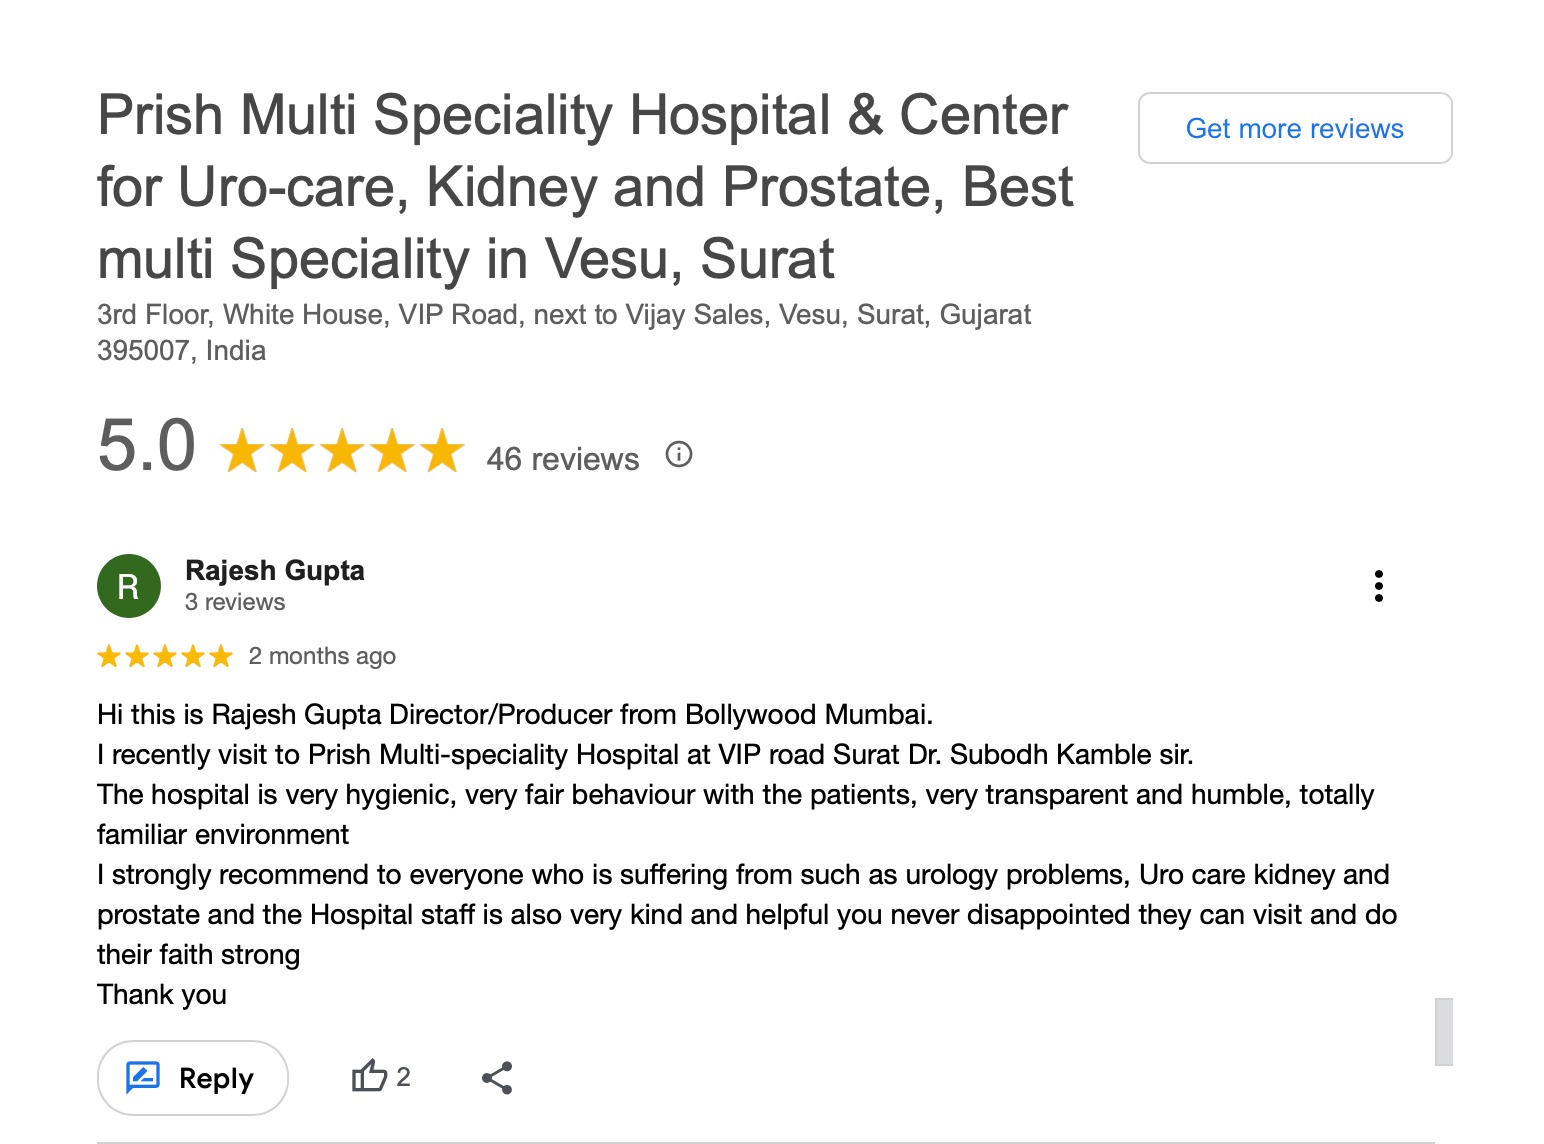Click the scrollbar thumb on the right edge

click(x=1443, y=1032)
